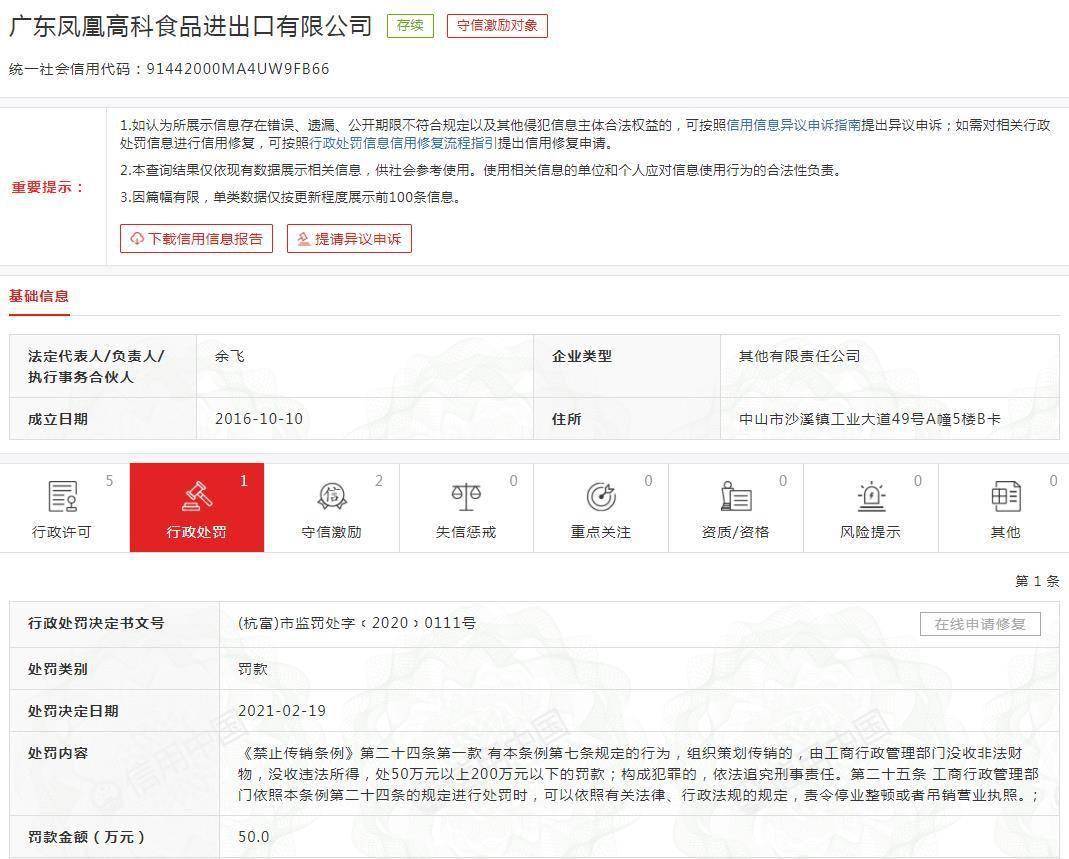The image size is (1069, 859).
Task: Click the 失信惩戒 scales icon
Action: point(466,496)
